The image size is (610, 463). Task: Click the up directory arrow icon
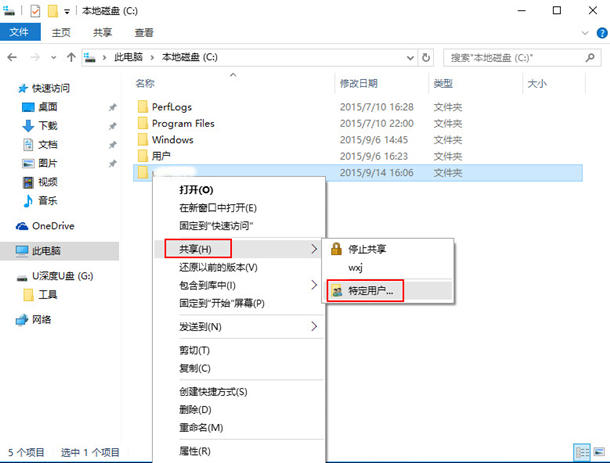click(x=71, y=57)
